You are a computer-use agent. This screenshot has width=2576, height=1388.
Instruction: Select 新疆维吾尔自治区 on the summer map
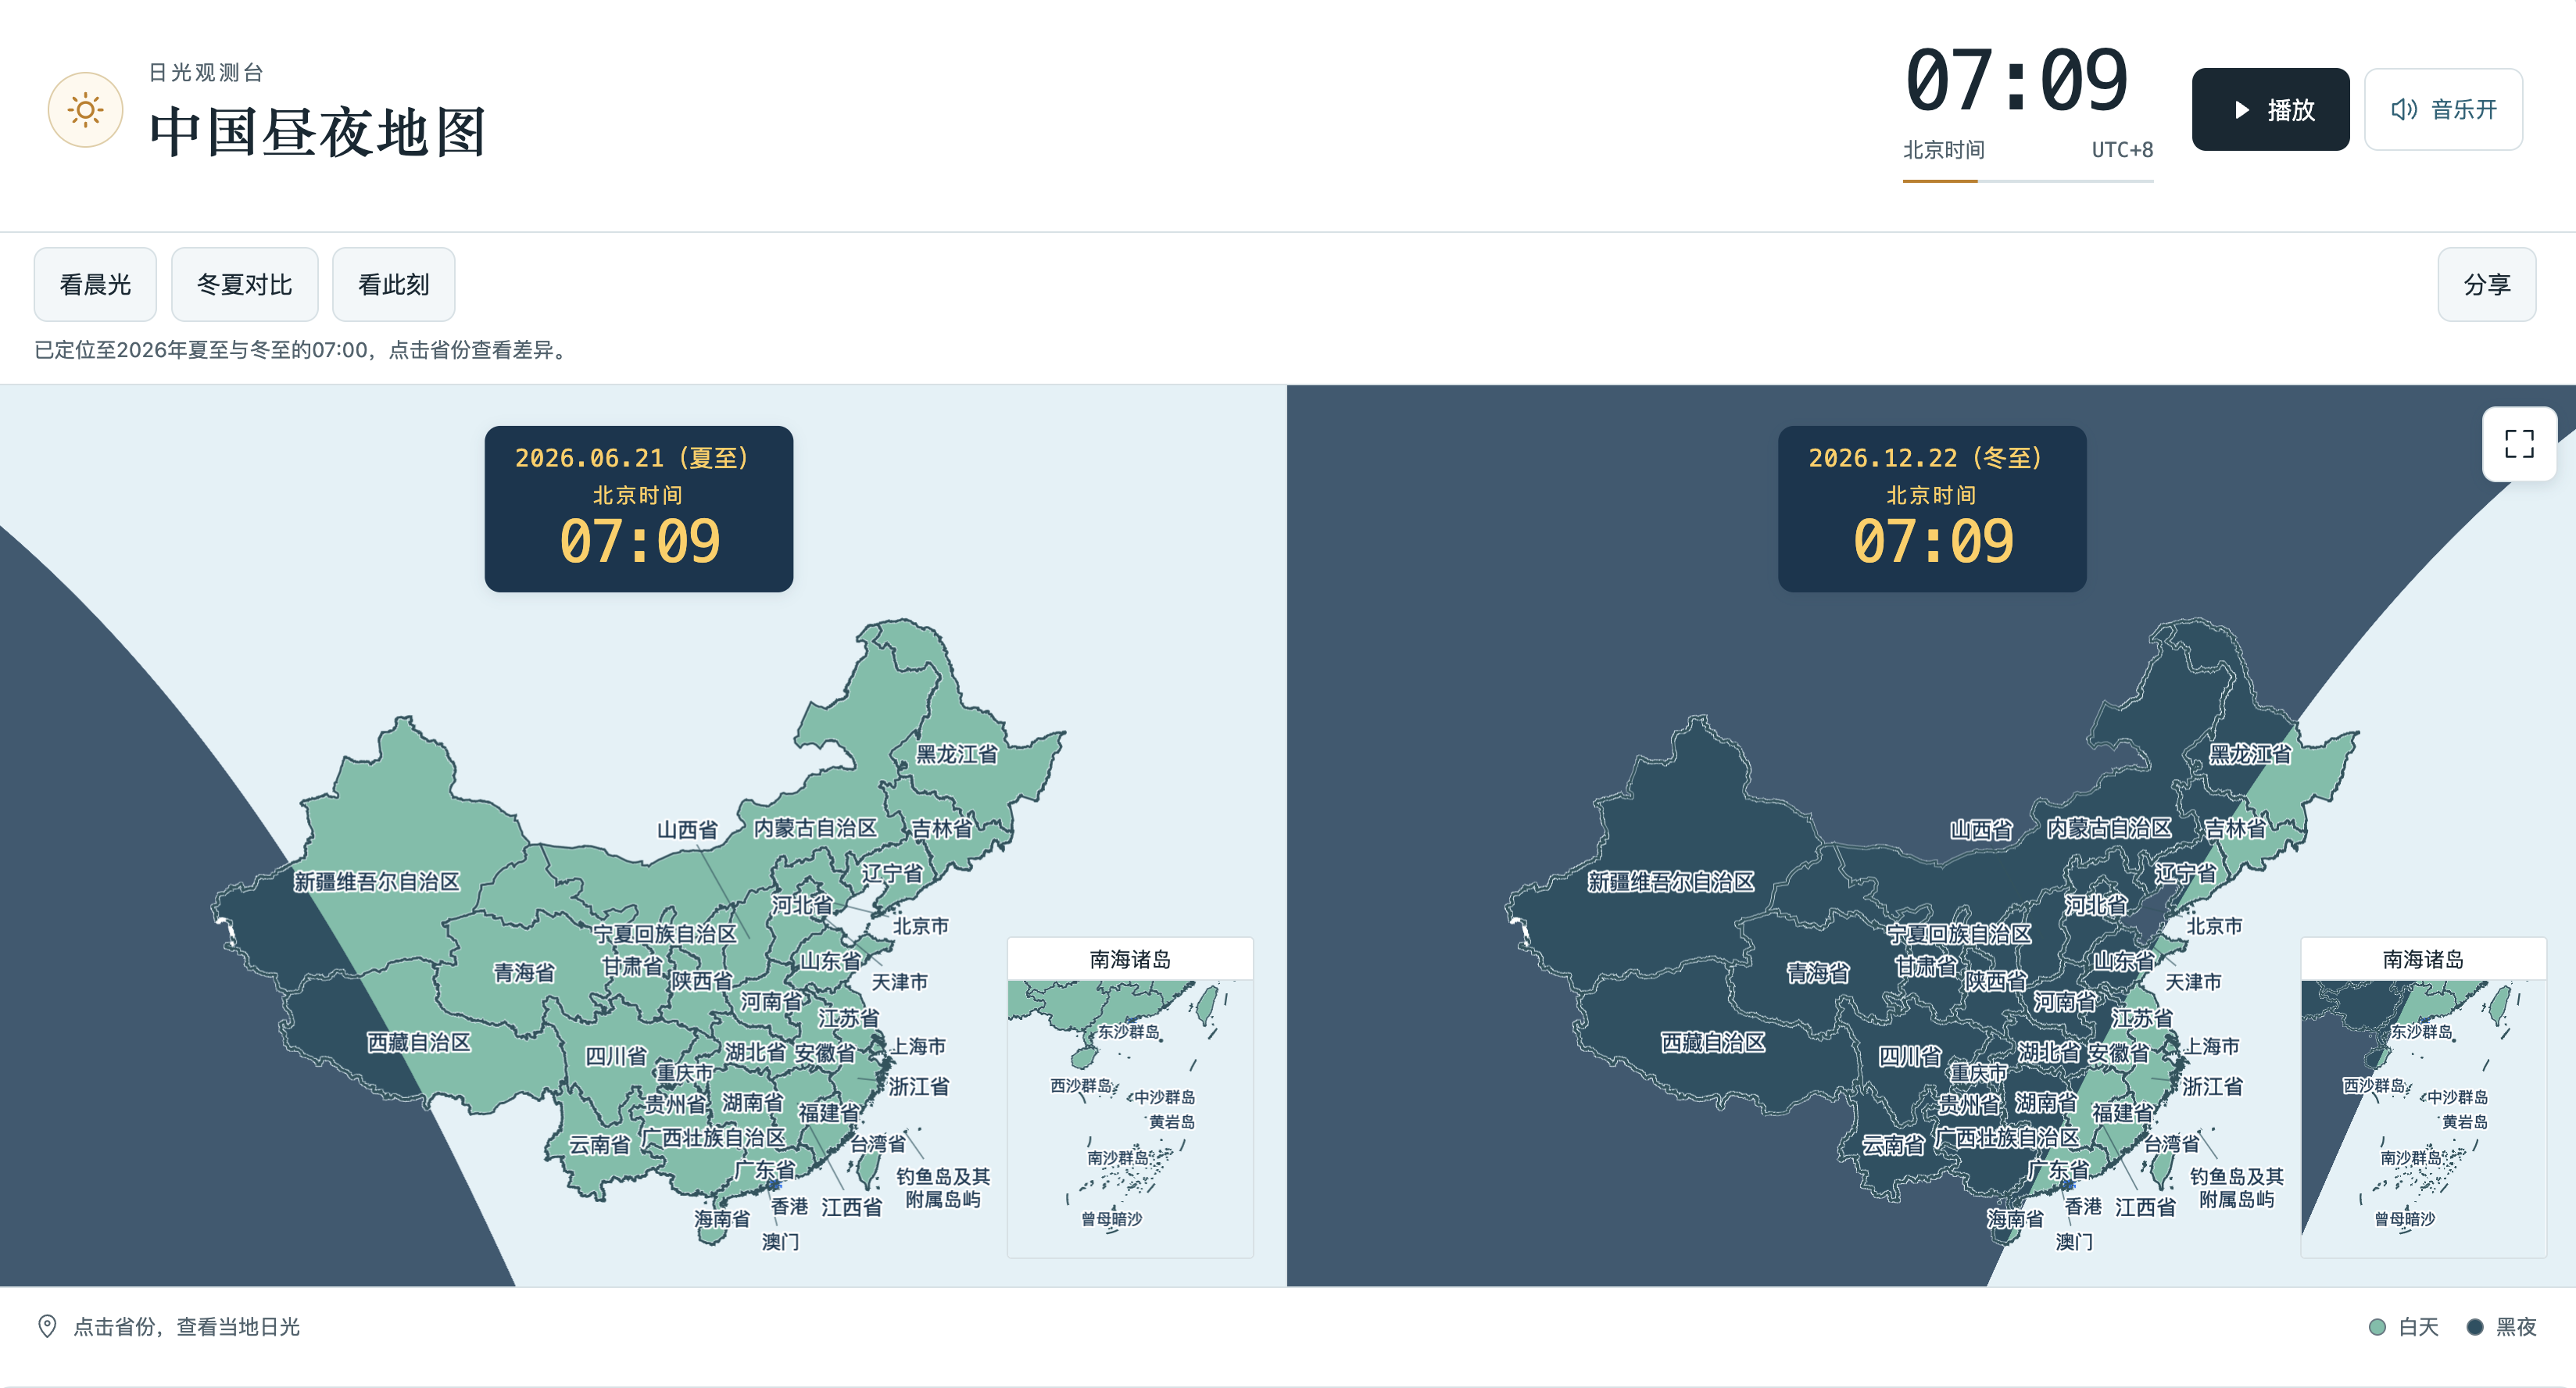377,881
